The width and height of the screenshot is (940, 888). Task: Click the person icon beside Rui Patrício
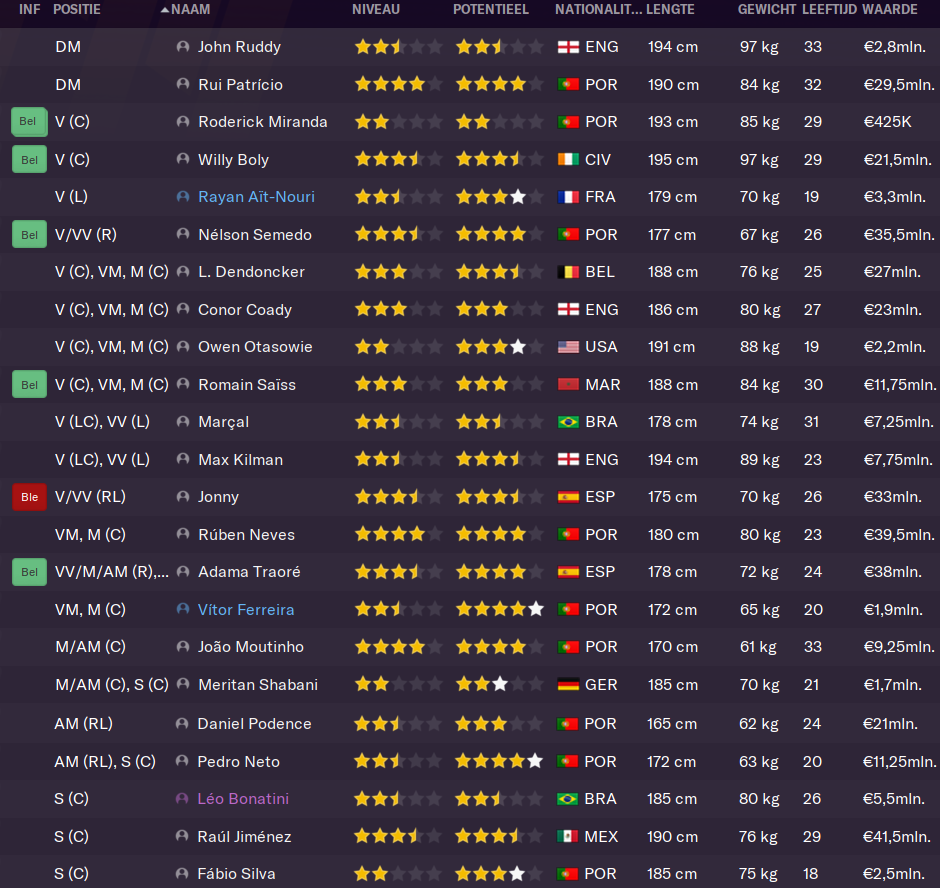(183, 85)
